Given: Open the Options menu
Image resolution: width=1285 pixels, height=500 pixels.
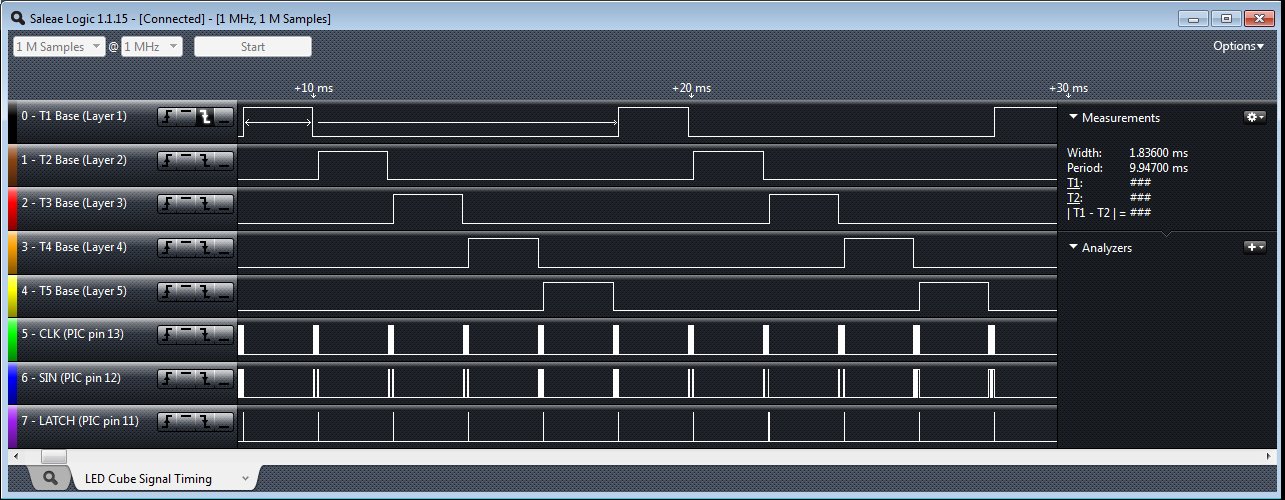Looking at the screenshot, I should [x=1238, y=46].
